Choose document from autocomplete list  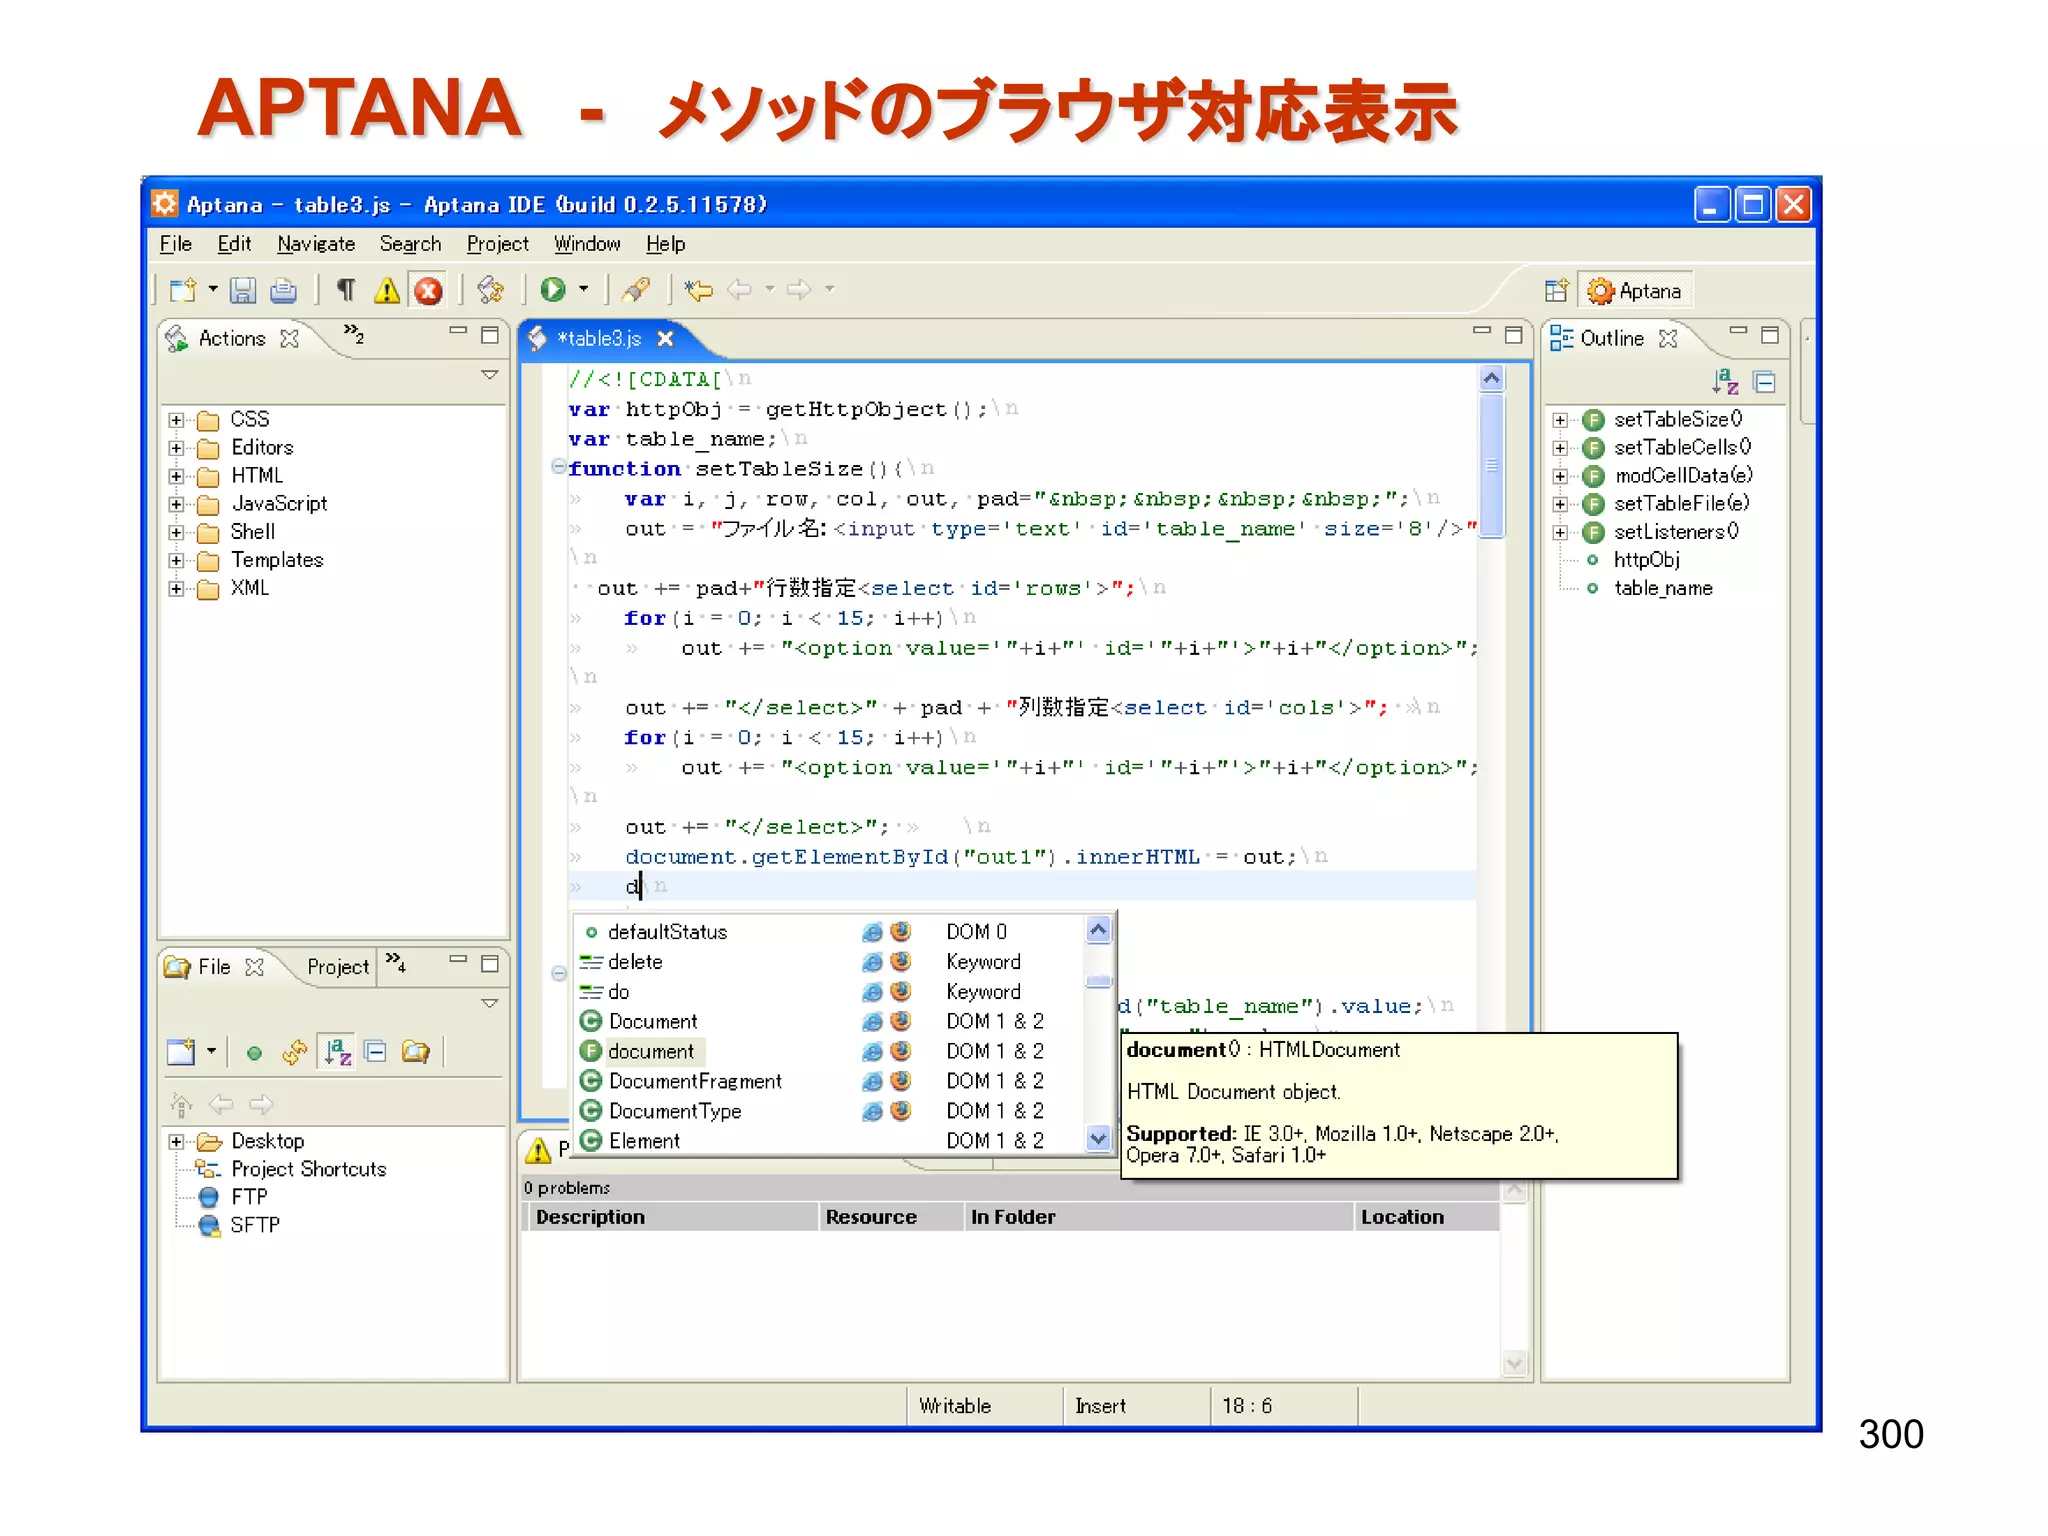click(651, 1051)
